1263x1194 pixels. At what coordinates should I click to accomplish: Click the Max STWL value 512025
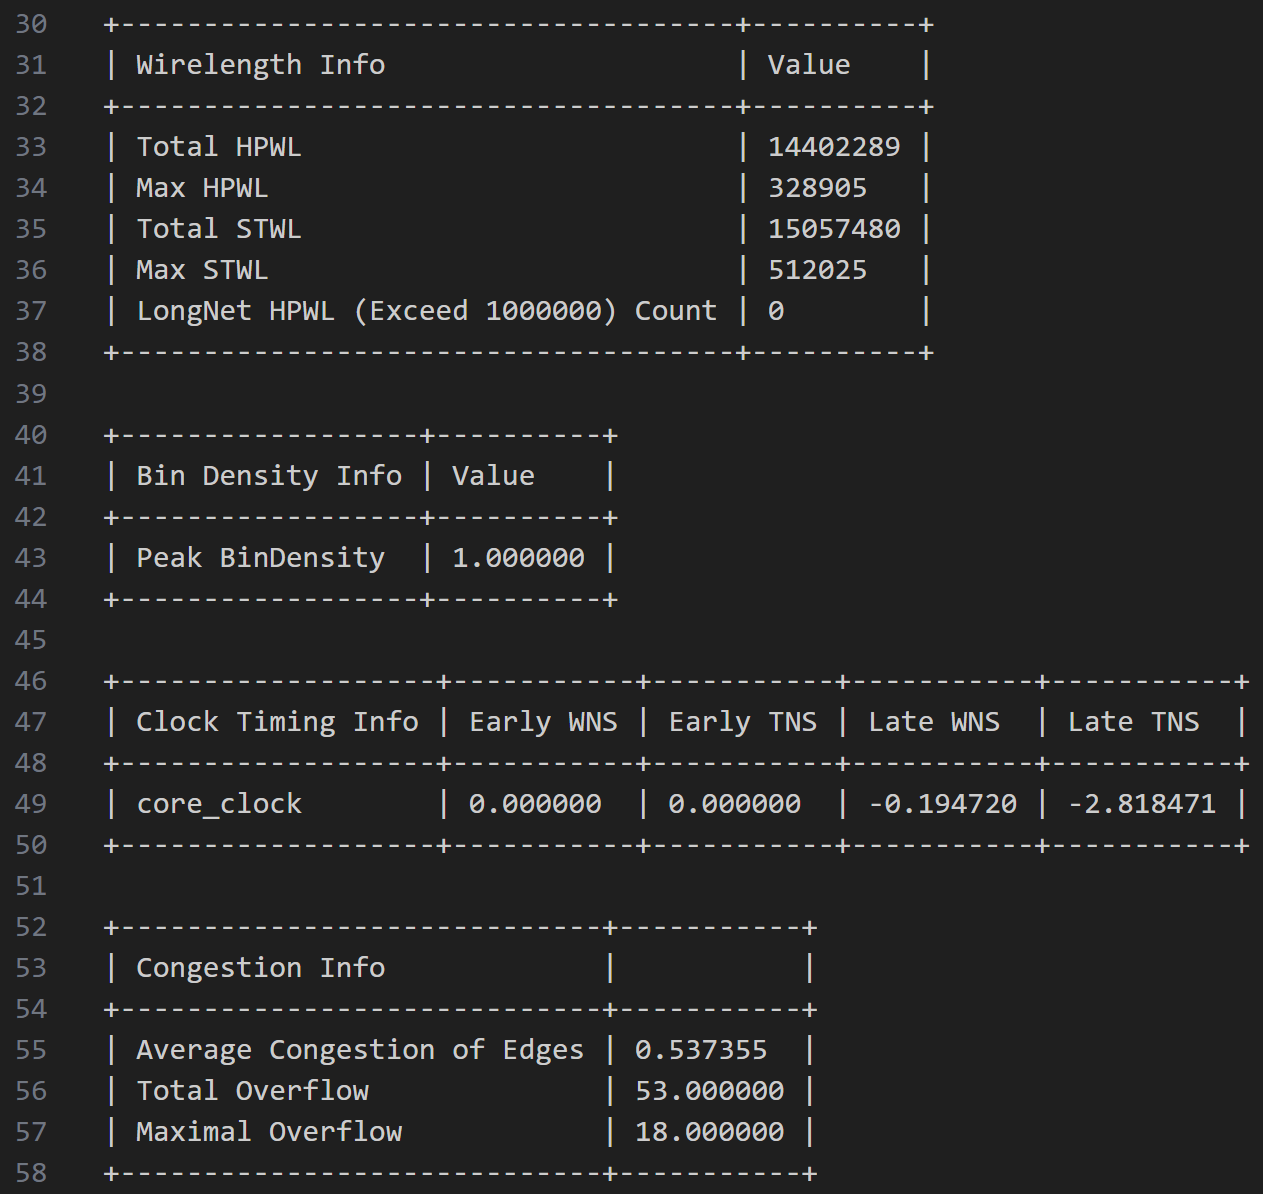point(817,270)
